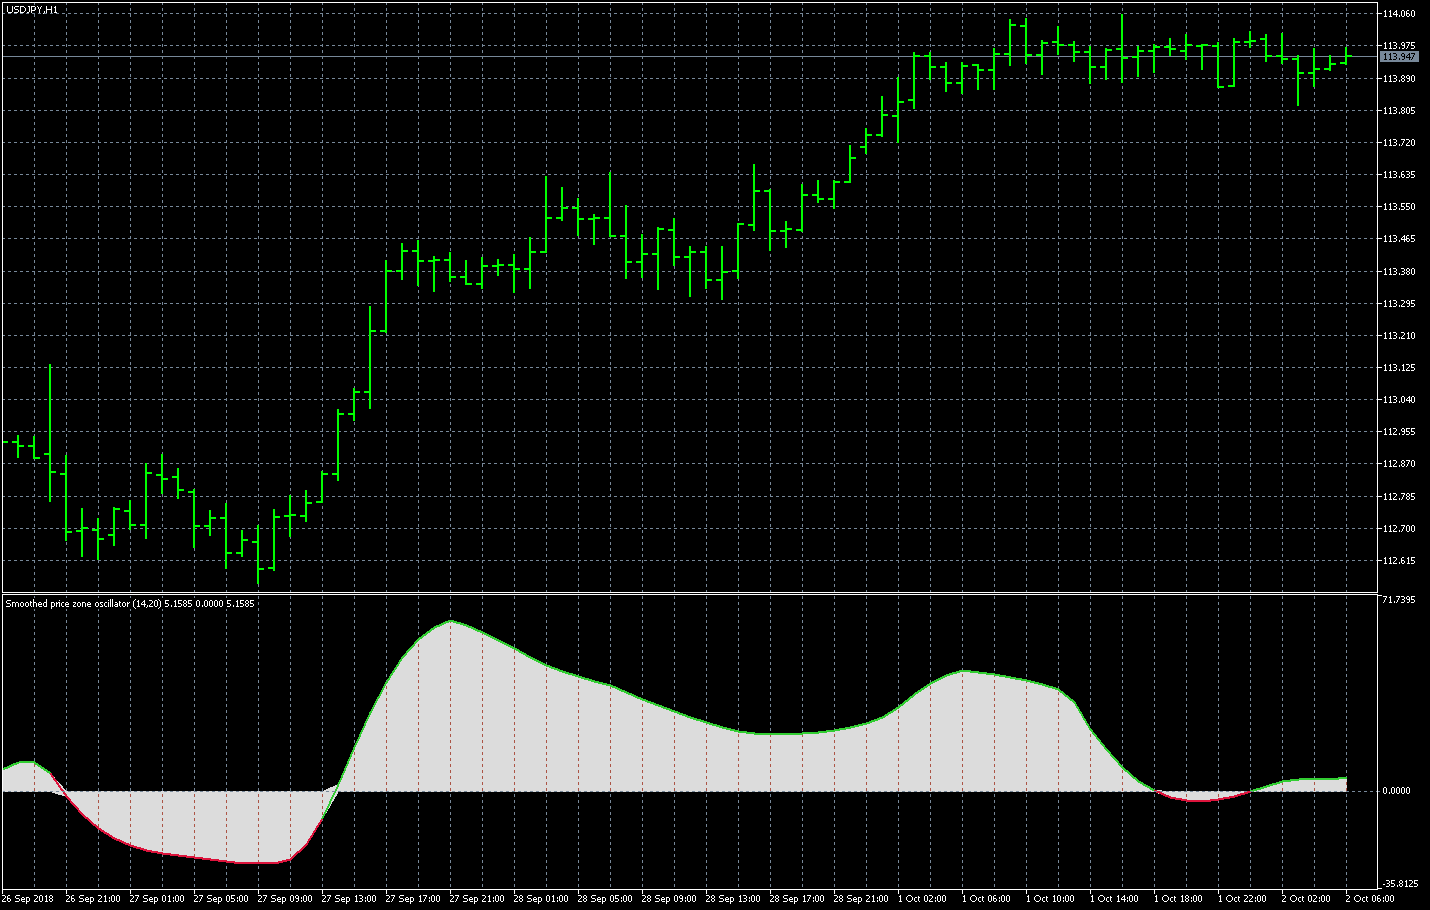Select the 28 Sep 05:00 time axis label
Viewport: 1430px width, 910px height.
605,899
